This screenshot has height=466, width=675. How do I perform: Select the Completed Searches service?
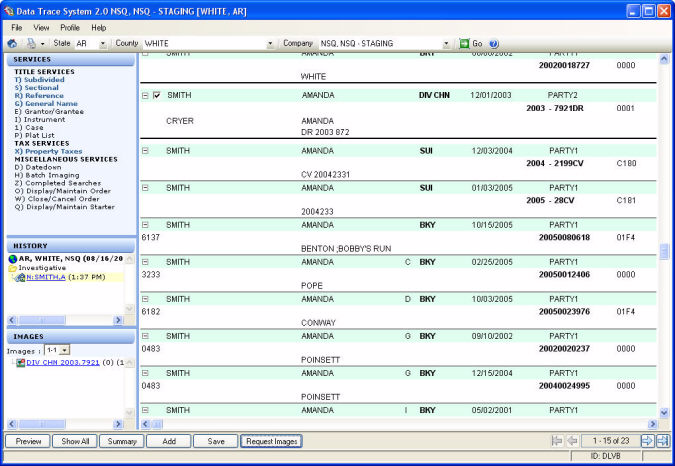[58, 183]
